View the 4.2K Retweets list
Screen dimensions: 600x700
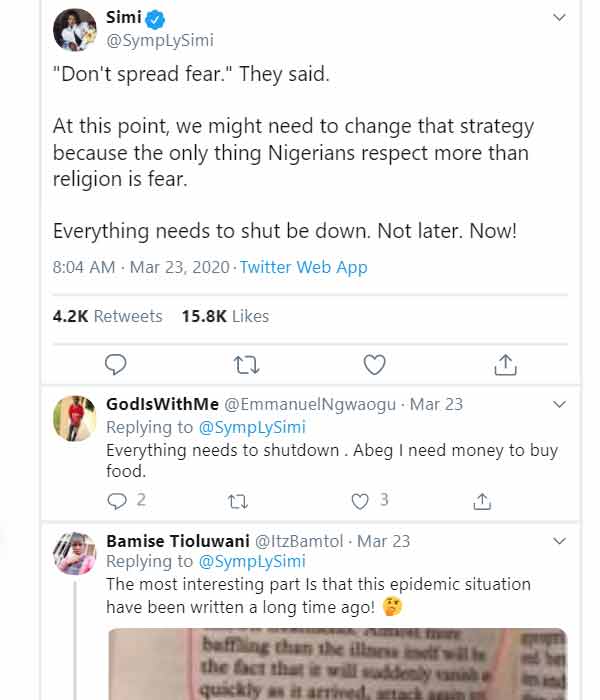coord(107,316)
